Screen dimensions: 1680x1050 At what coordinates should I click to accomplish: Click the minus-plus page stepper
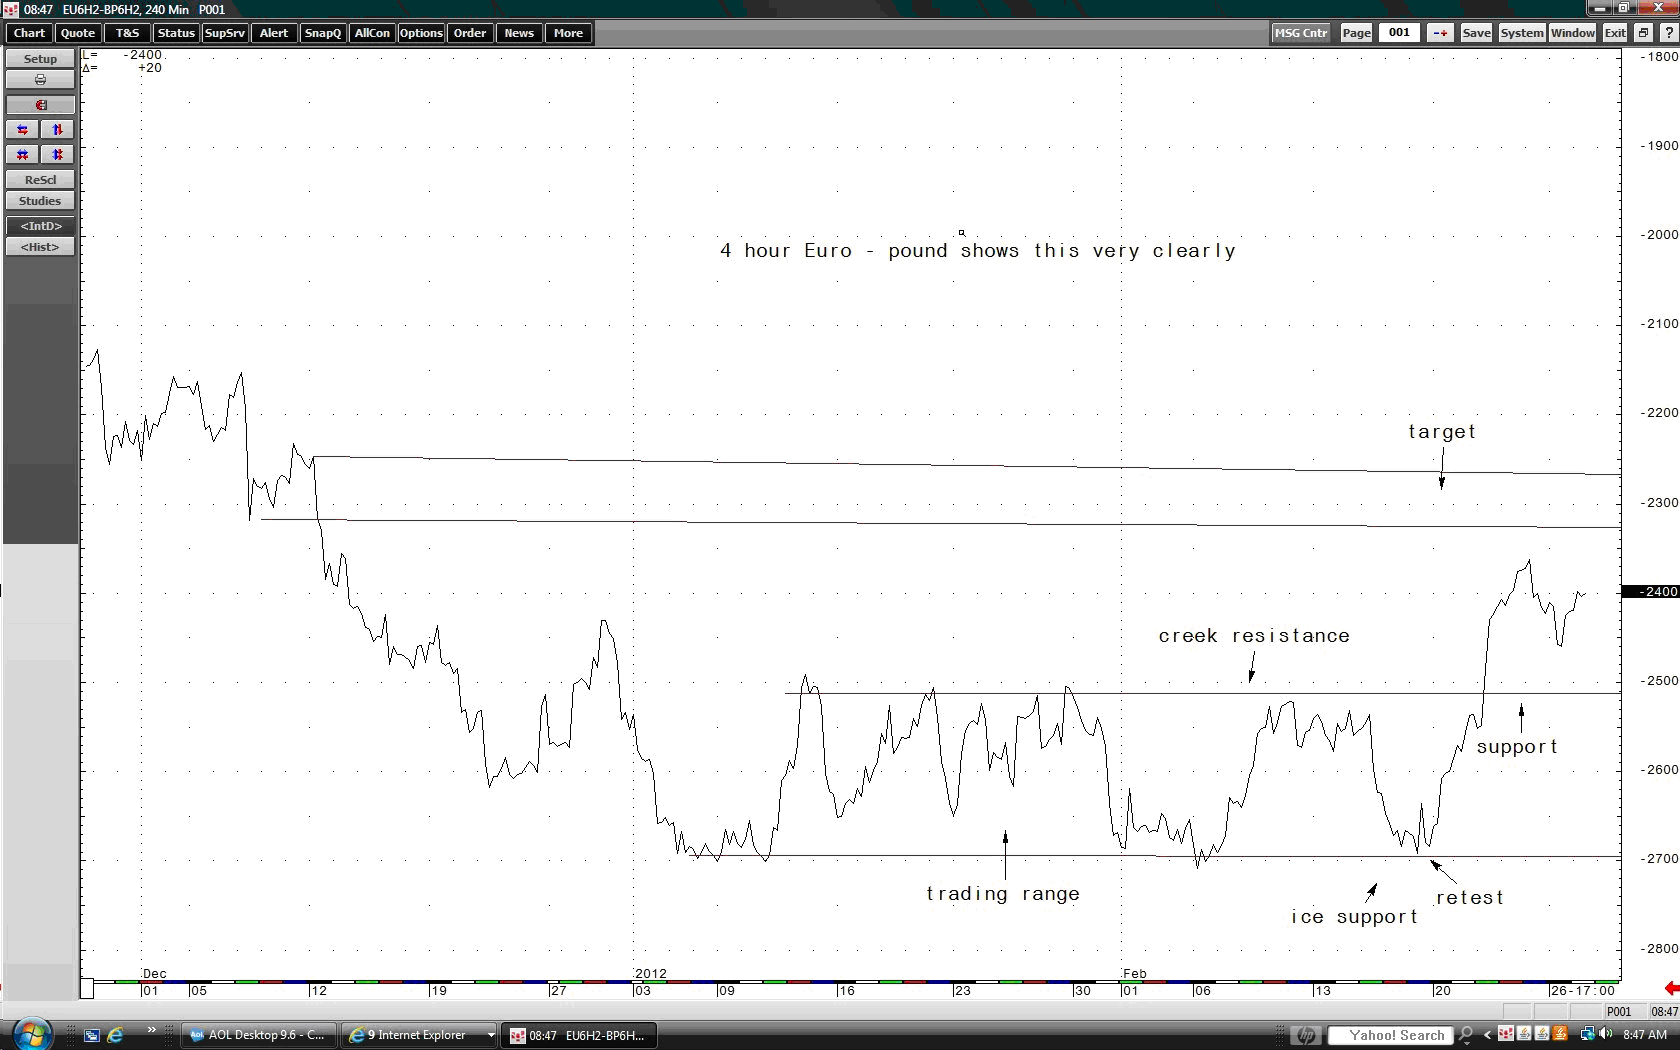[x=1440, y=33]
